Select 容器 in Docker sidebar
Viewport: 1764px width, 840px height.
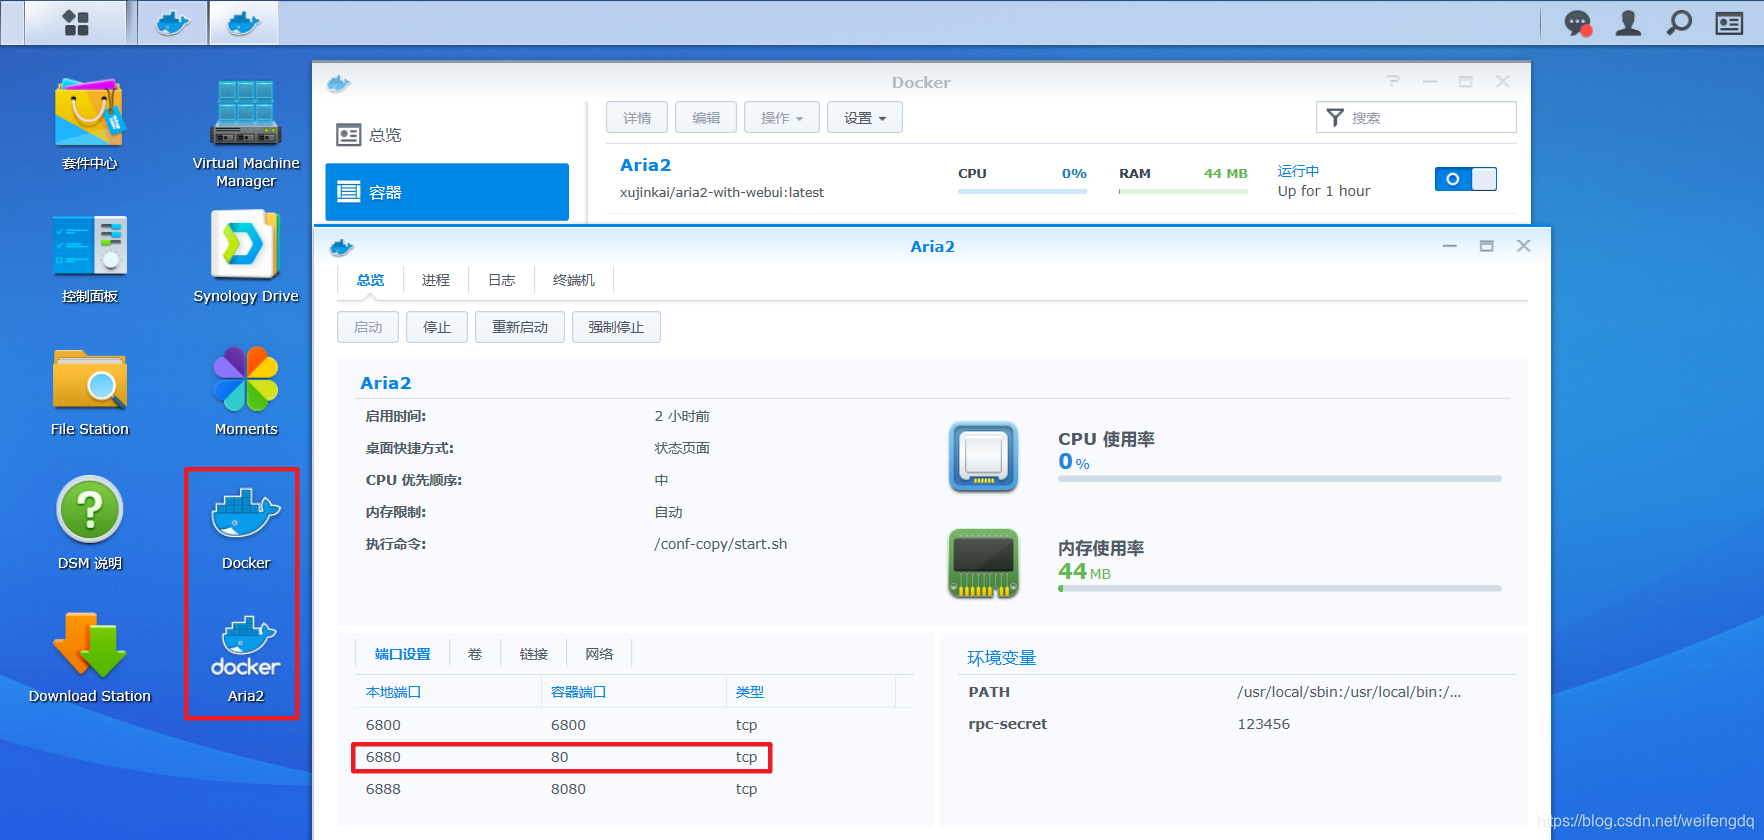tap(447, 192)
